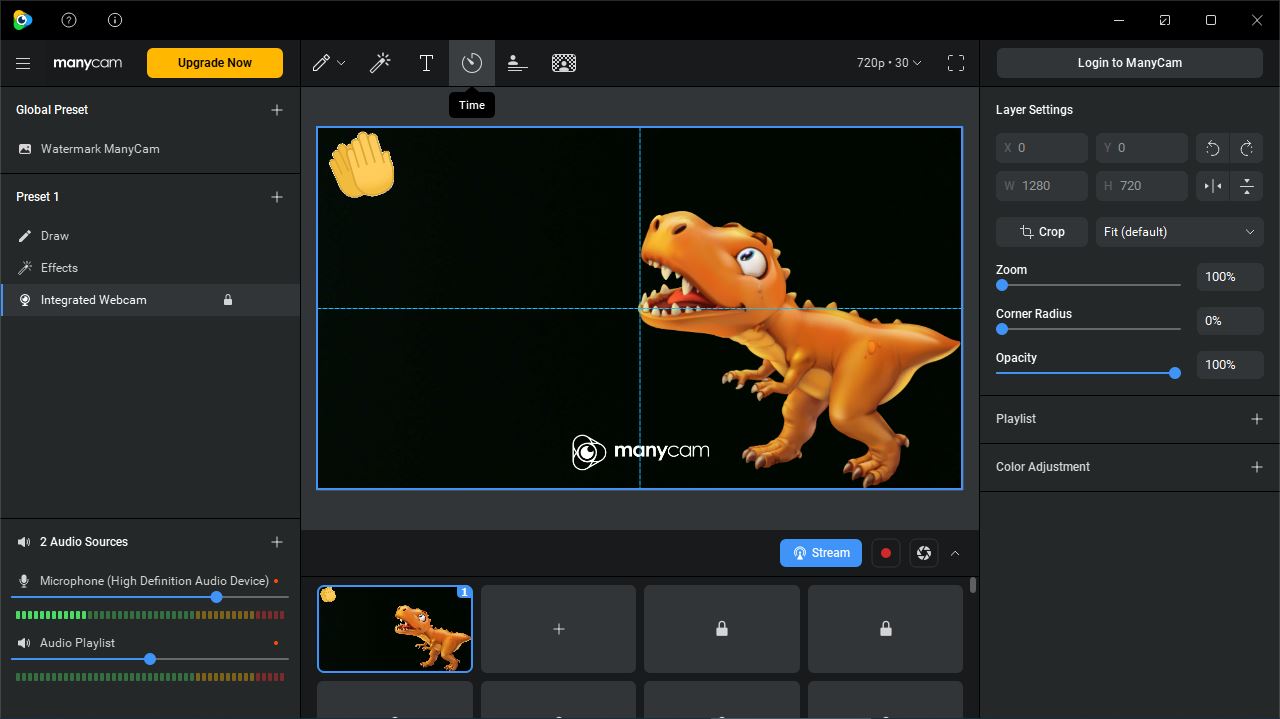The height and width of the screenshot is (719, 1280).
Task: Click the Layer Settings heading
Action: pyautogui.click(x=1034, y=110)
